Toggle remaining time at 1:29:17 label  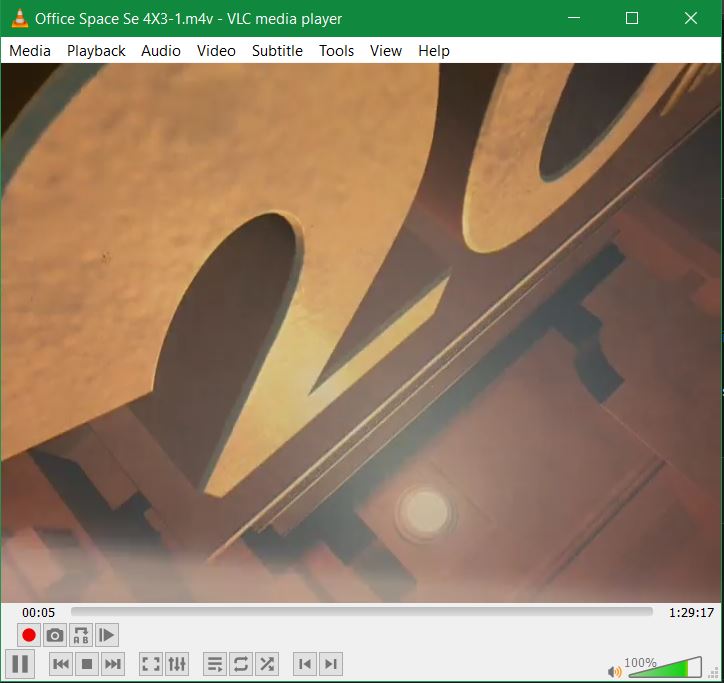691,612
